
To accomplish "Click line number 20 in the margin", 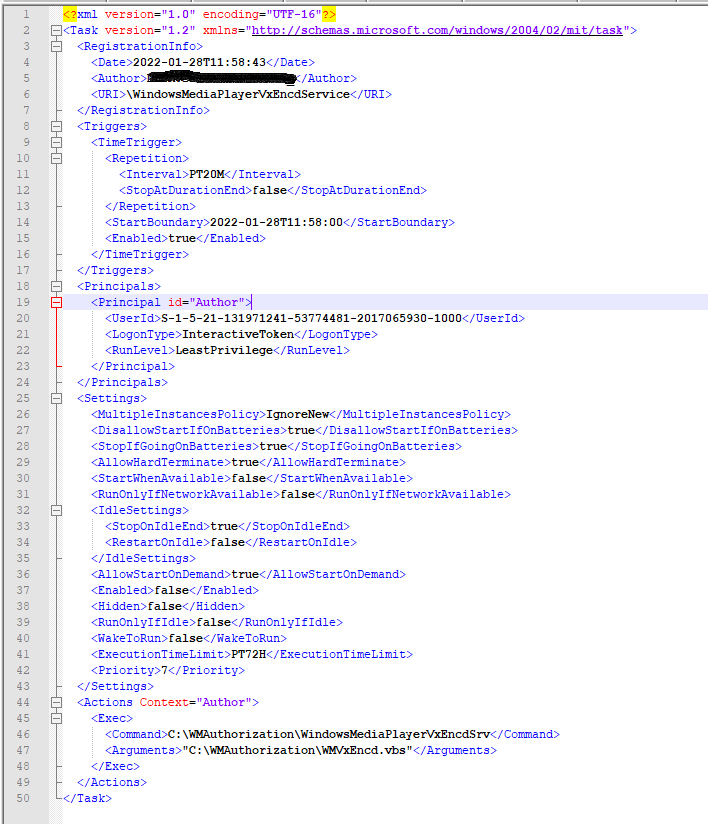I will (23, 318).
